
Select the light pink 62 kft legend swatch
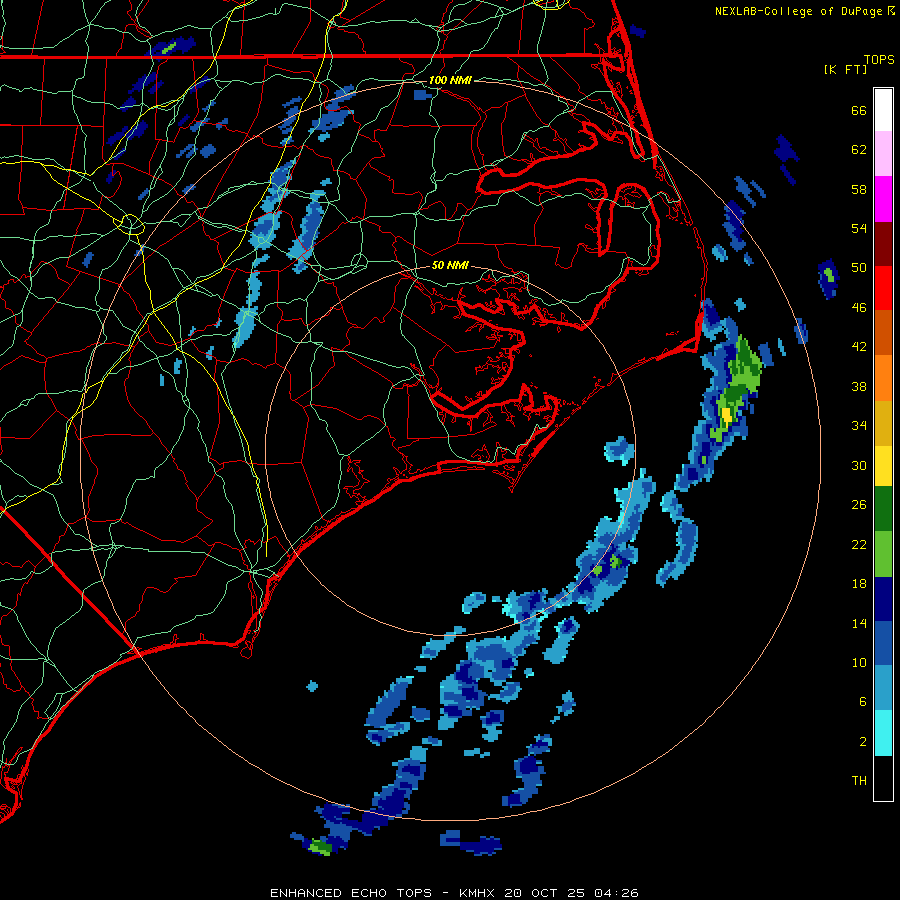(x=883, y=153)
